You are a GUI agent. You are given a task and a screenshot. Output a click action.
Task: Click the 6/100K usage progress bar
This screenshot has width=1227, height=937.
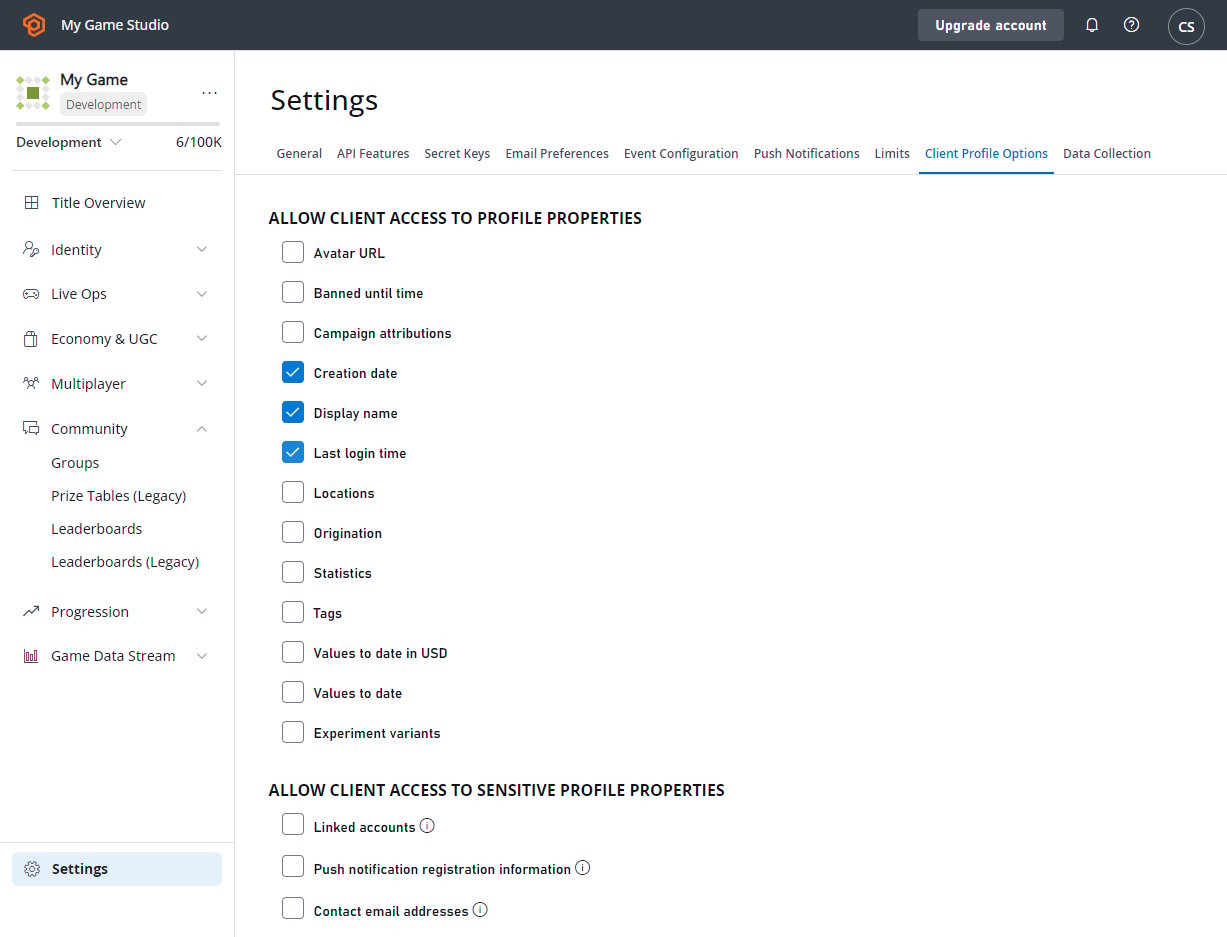coord(118,124)
